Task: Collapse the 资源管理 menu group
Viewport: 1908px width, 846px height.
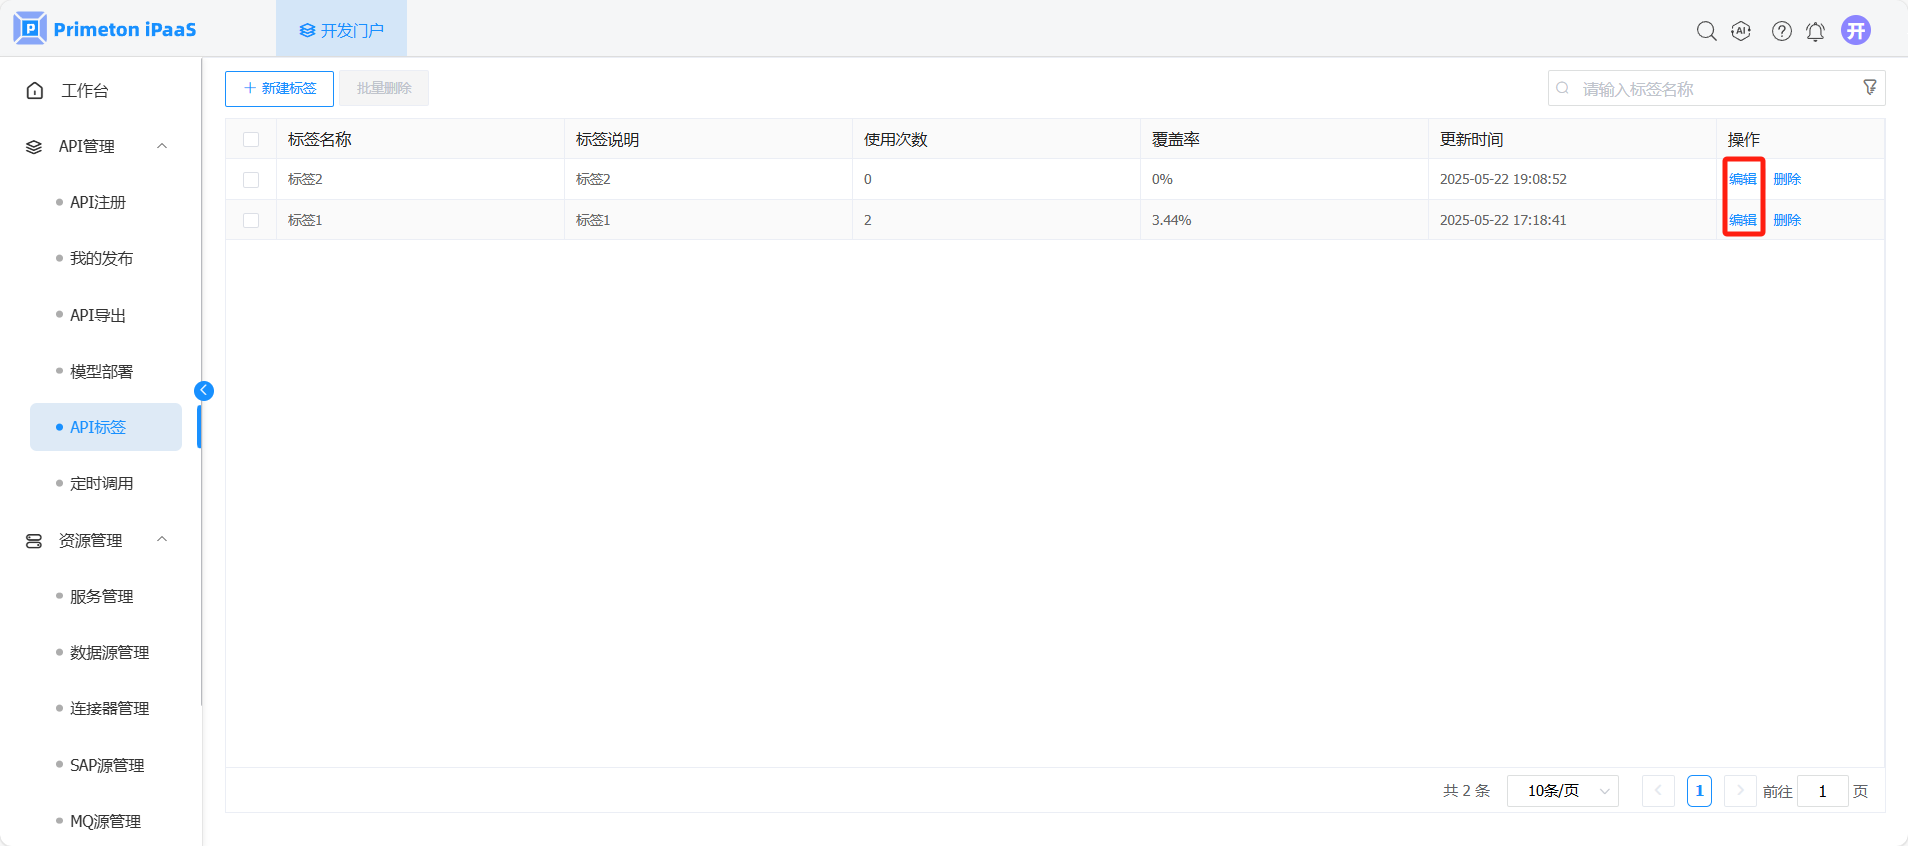Action: click(162, 540)
